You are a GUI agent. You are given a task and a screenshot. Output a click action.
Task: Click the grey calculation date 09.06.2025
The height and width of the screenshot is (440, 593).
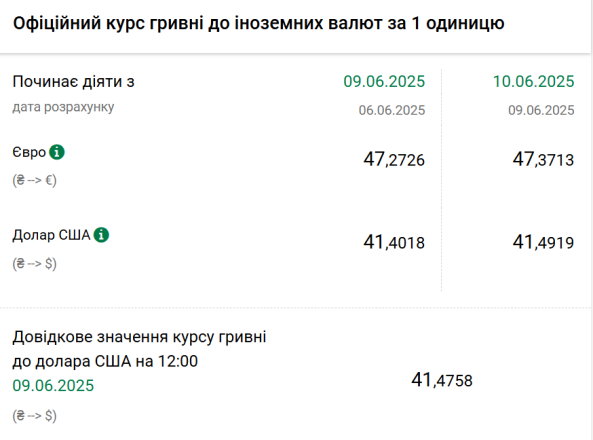tap(541, 110)
